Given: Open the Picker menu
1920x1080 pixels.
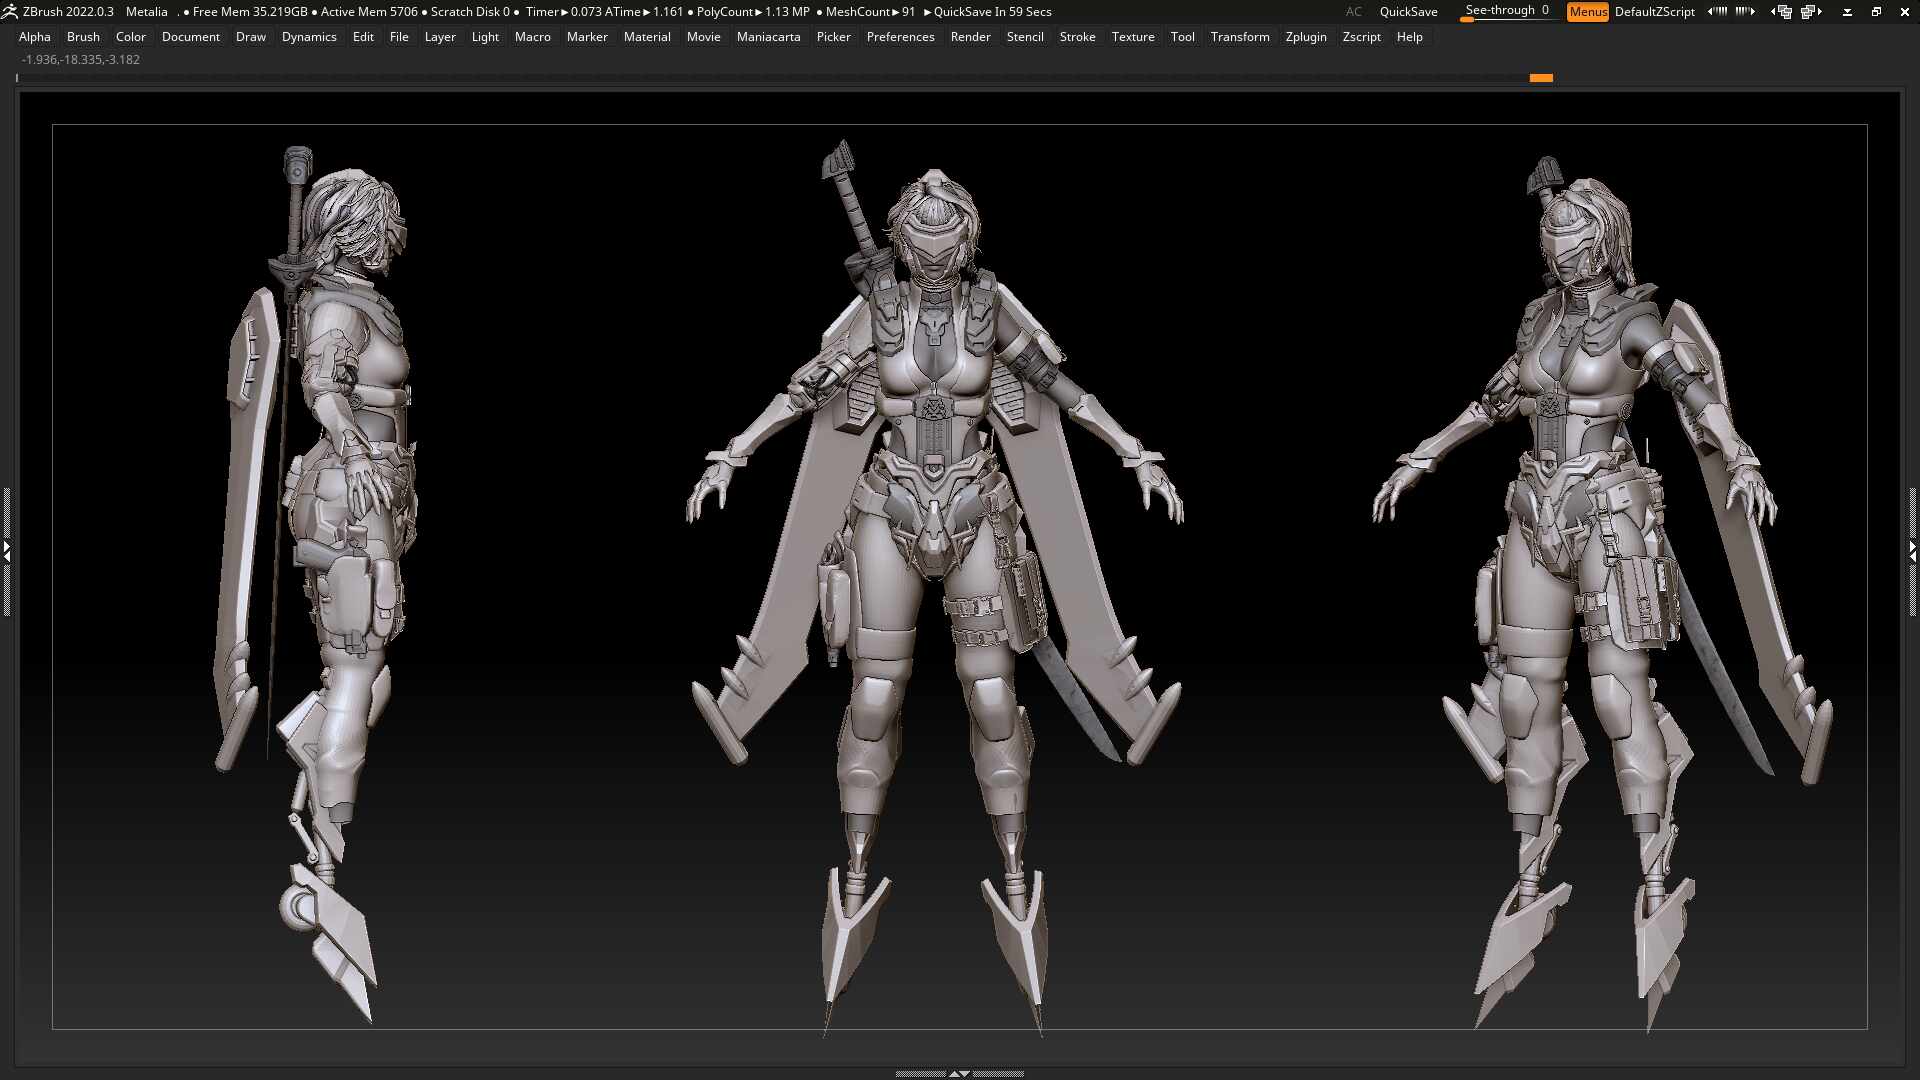Looking at the screenshot, I should coord(833,37).
